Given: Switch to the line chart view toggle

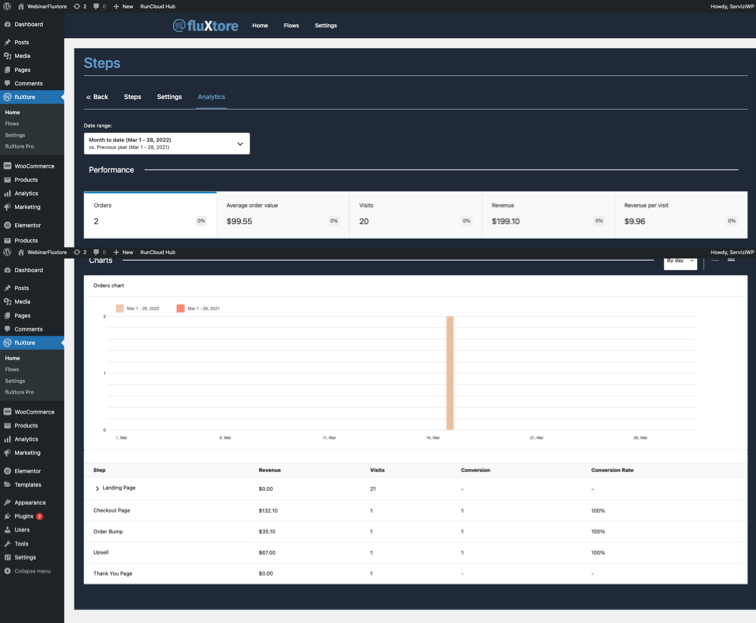Looking at the screenshot, I should (715, 261).
